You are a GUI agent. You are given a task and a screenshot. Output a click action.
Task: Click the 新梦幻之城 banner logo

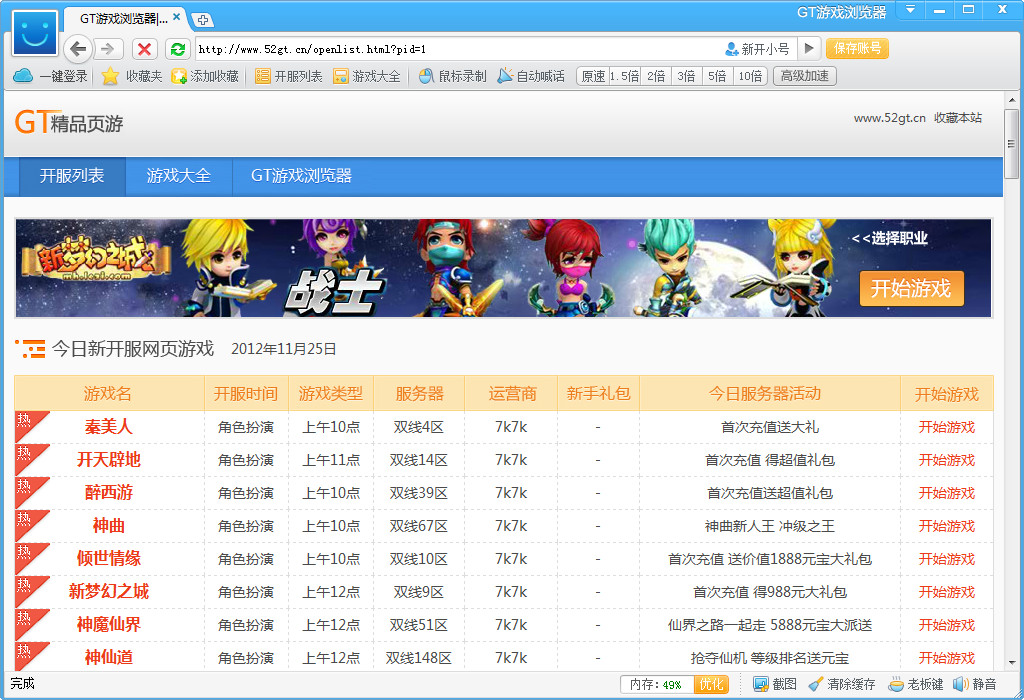pos(95,259)
